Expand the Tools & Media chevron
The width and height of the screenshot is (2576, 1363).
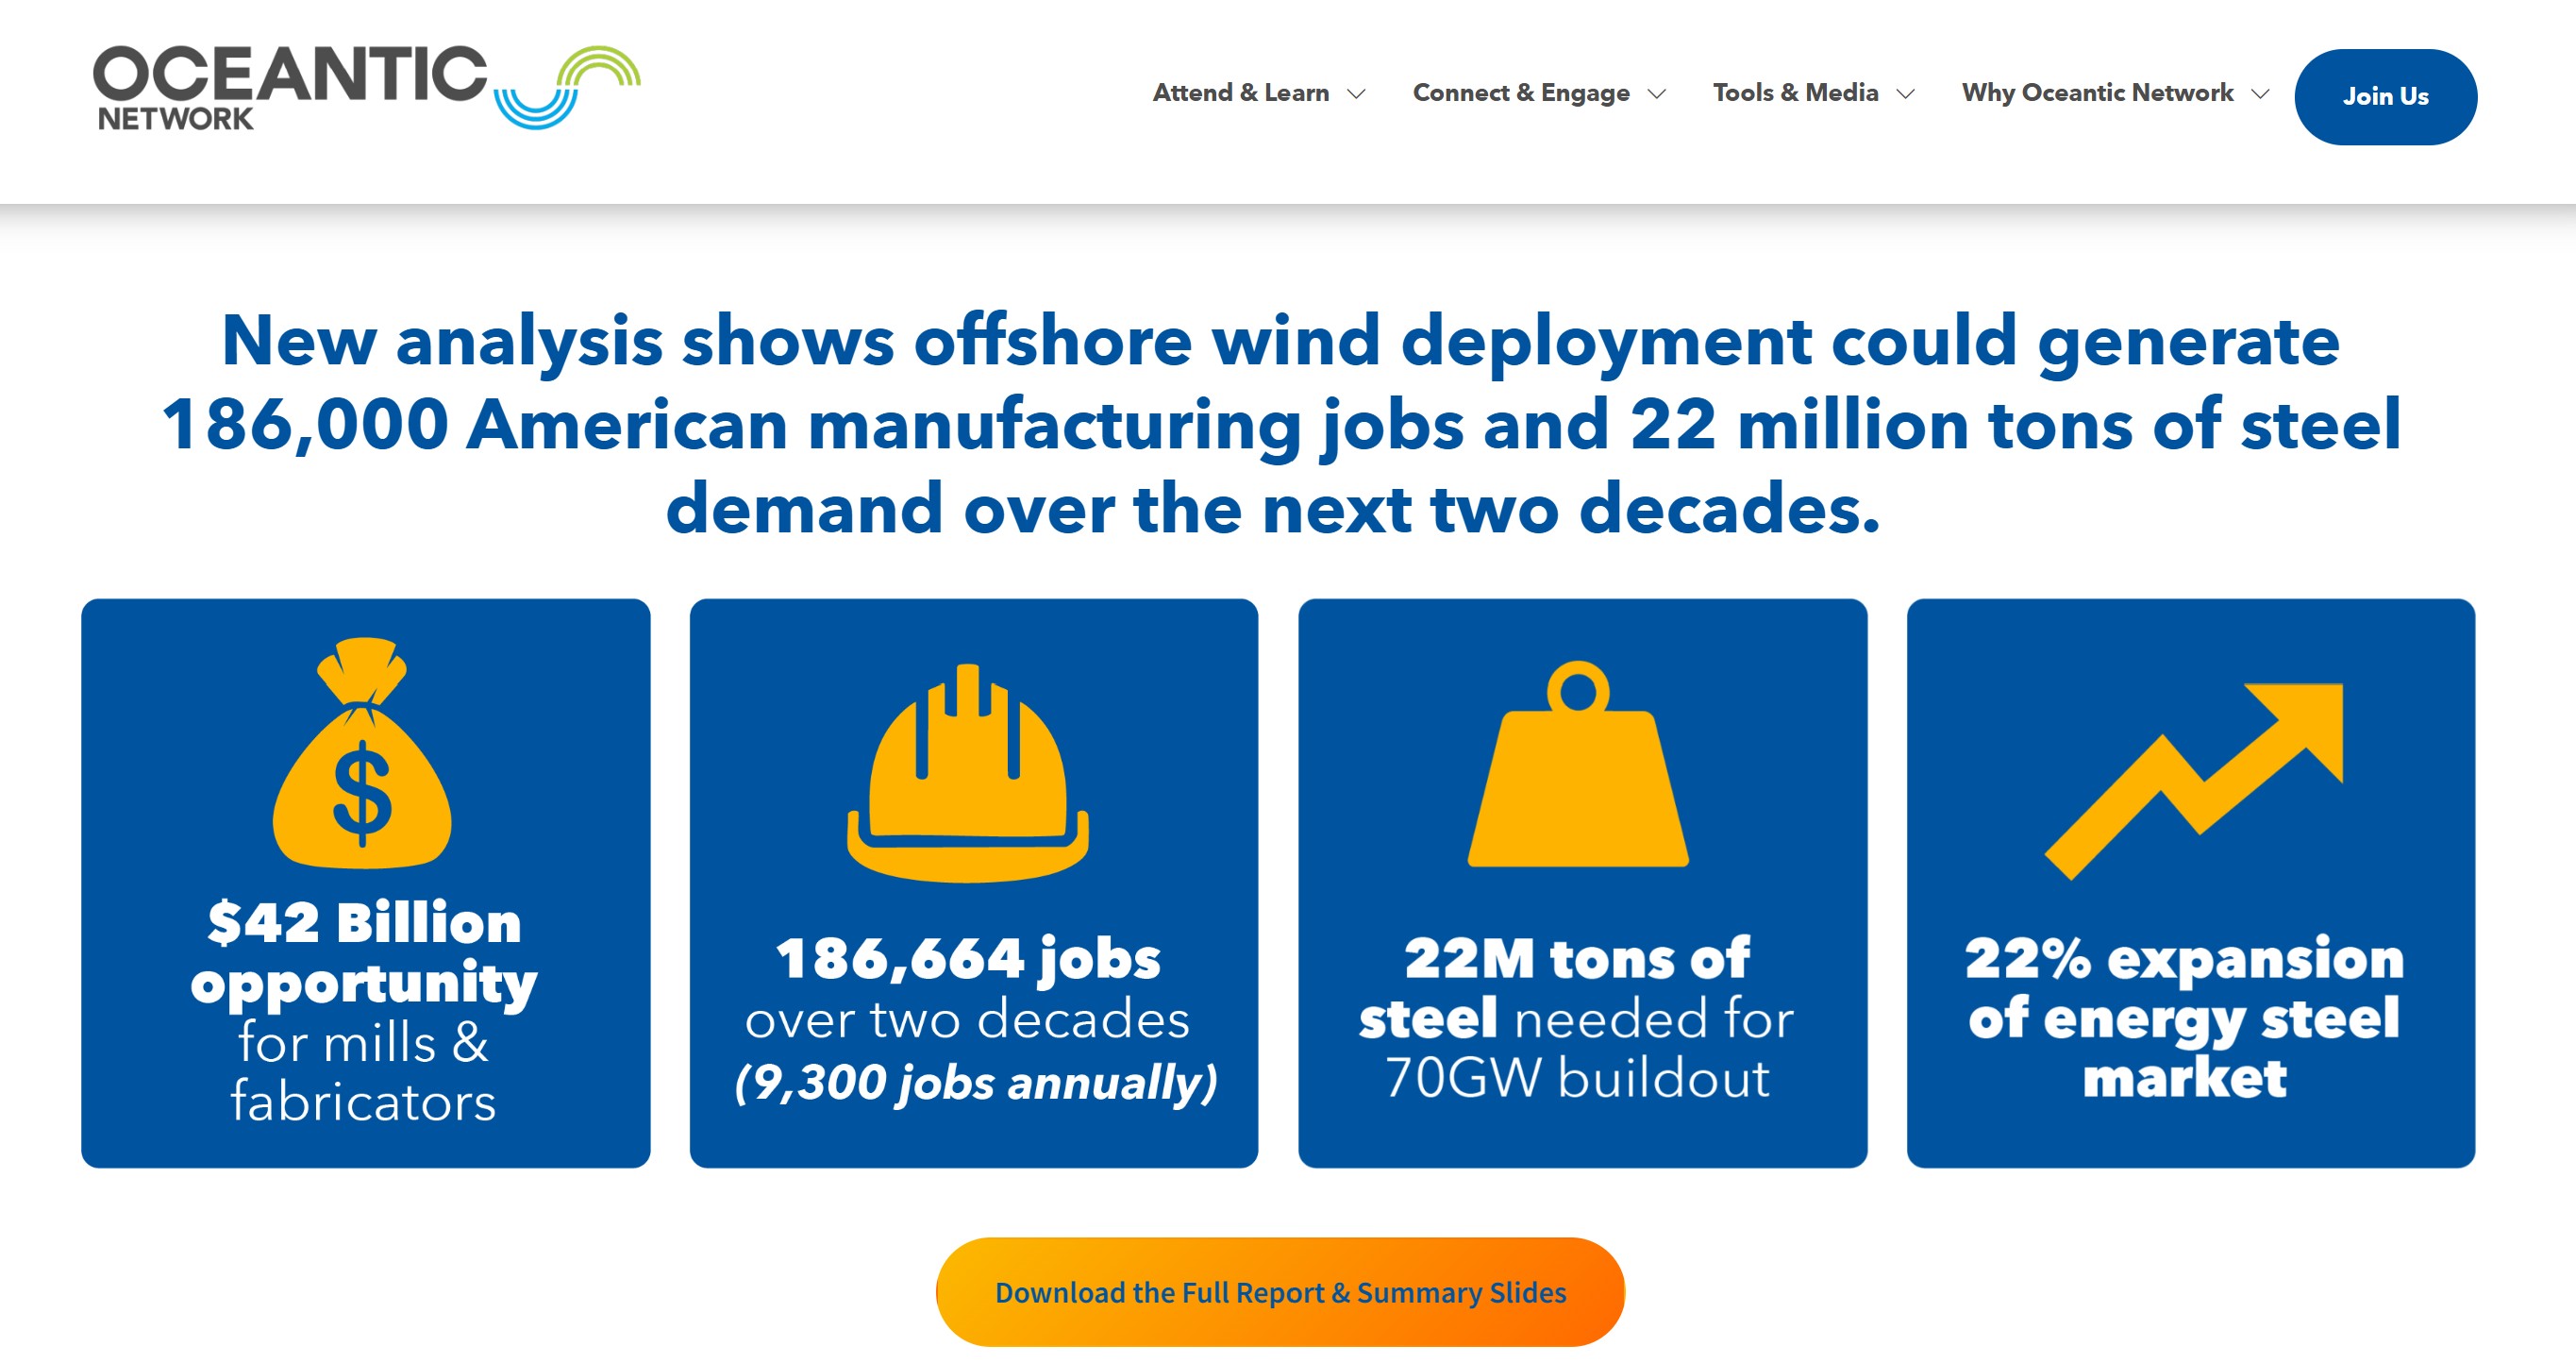[x=1906, y=94]
